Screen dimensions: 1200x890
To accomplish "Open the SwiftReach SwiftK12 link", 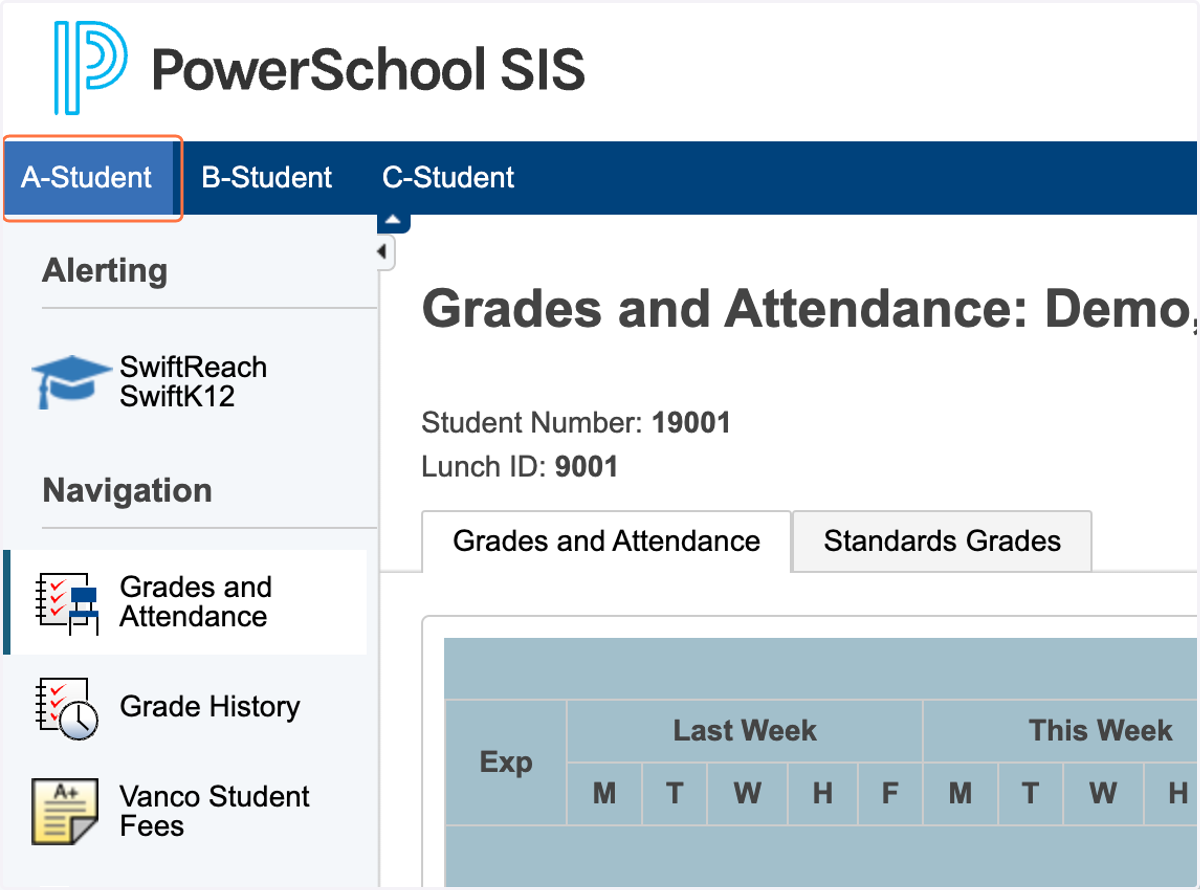I will 193,382.
